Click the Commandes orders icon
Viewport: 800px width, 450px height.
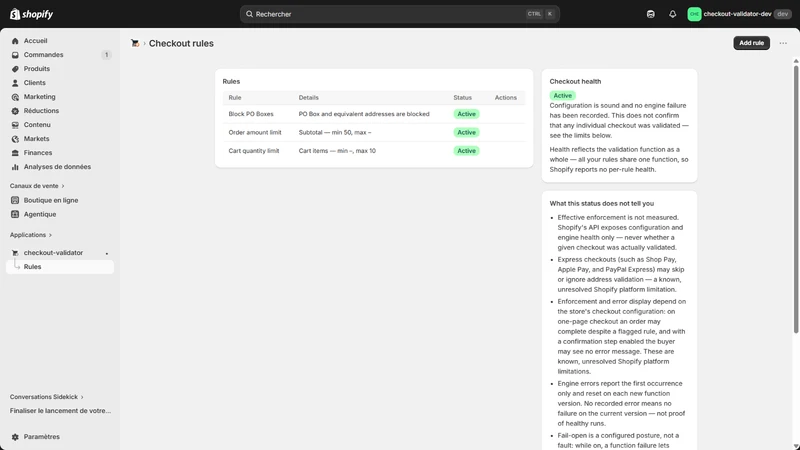click(15, 55)
